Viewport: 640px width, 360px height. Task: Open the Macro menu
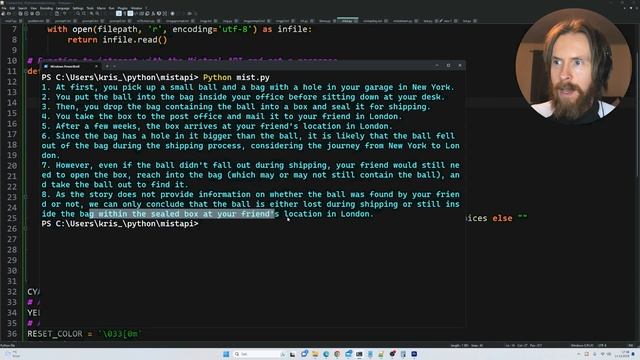[101, 8]
